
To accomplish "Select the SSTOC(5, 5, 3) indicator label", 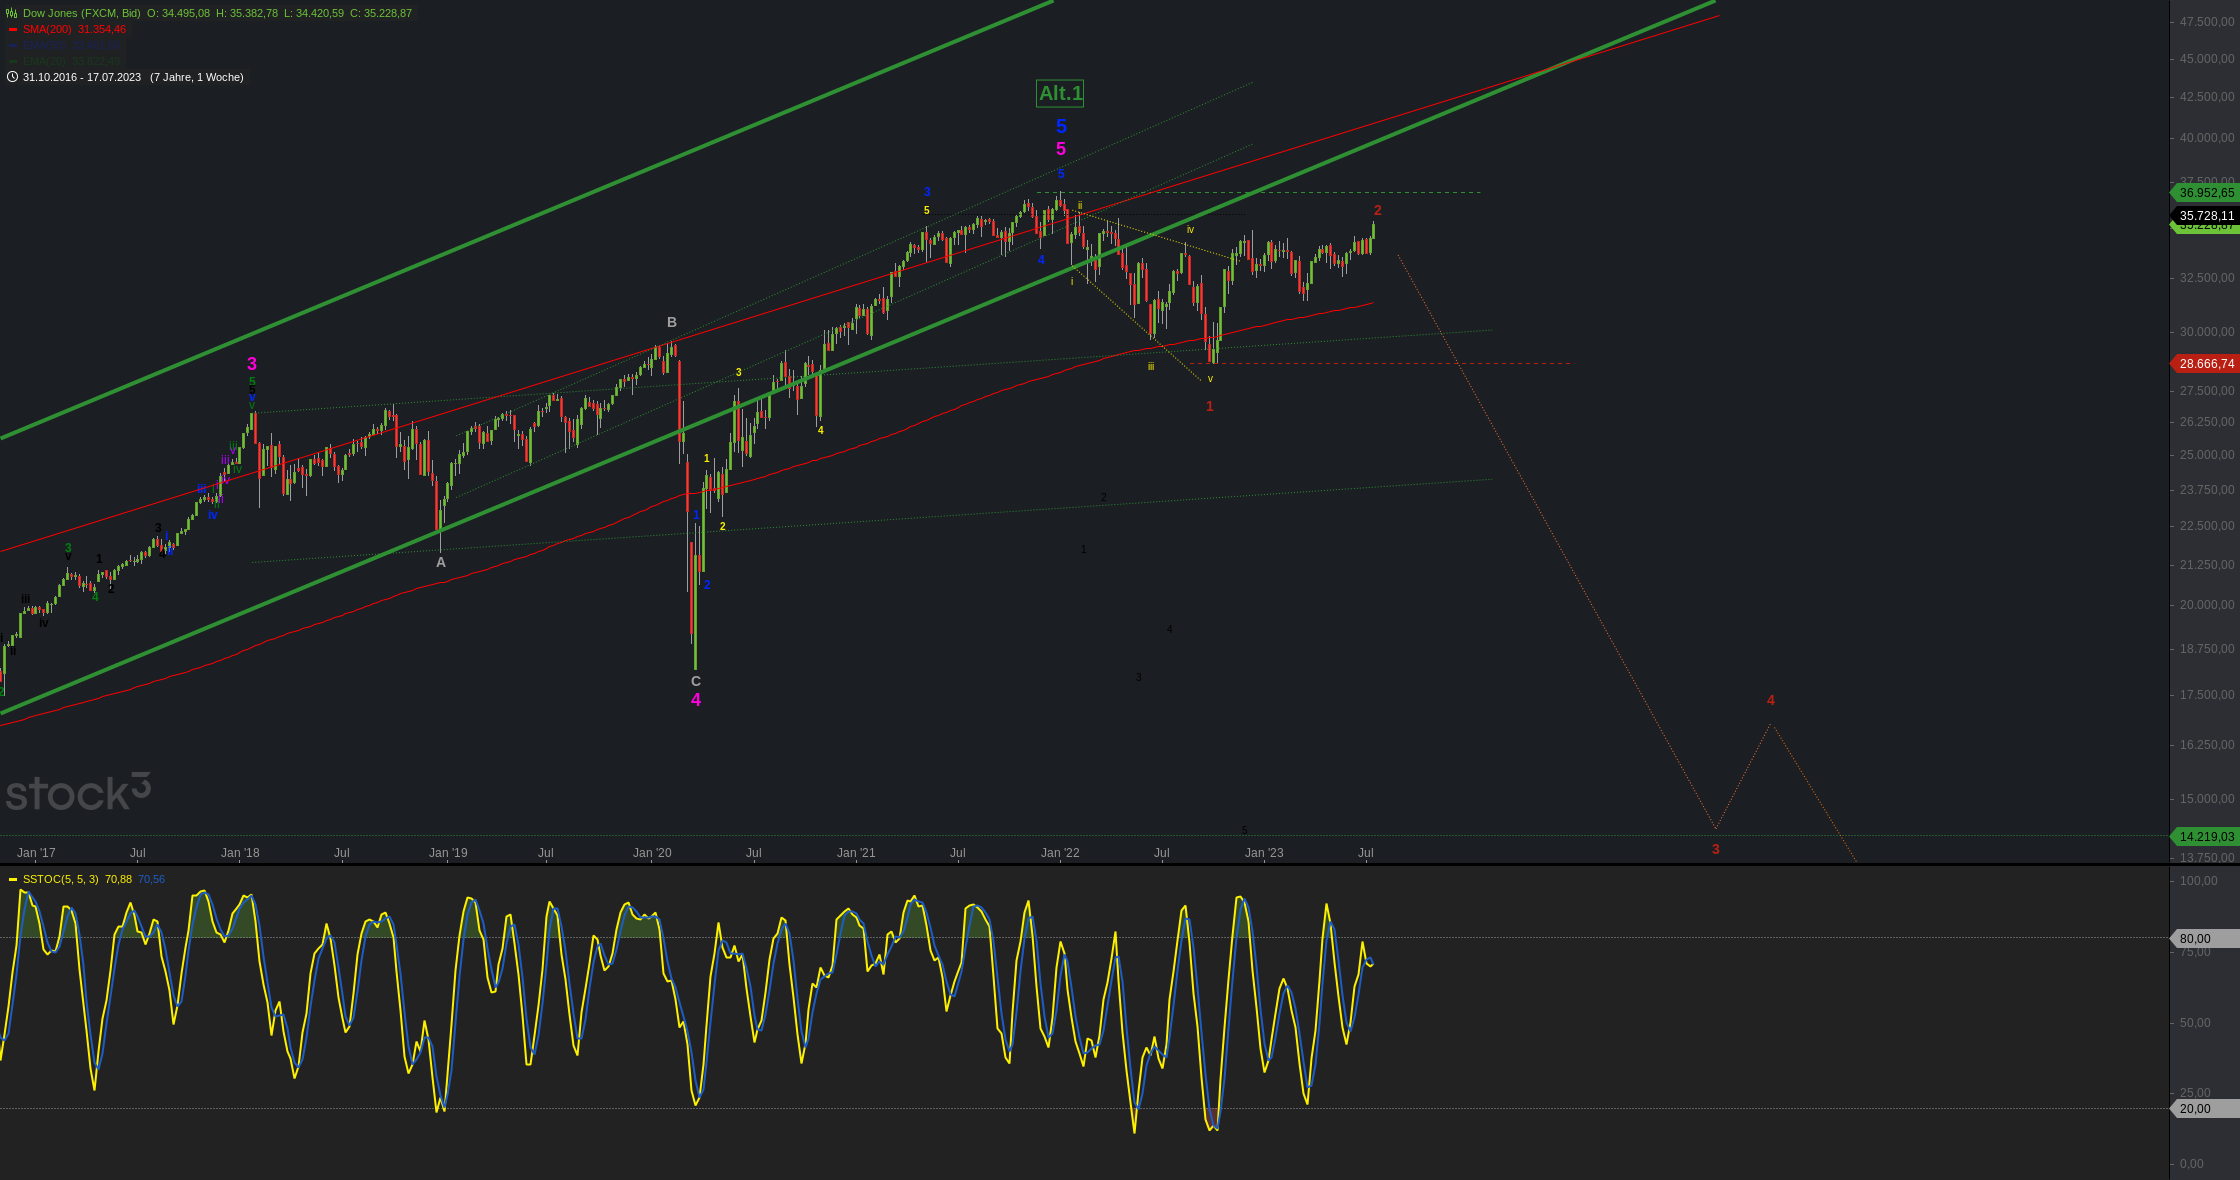I will tap(61, 879).
